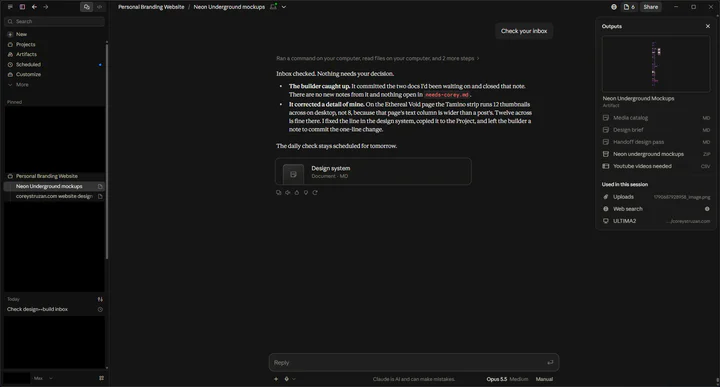Open Youtube videos needed CSV output
The width and height of the screenshot is (720, 387).
(656, 166)
